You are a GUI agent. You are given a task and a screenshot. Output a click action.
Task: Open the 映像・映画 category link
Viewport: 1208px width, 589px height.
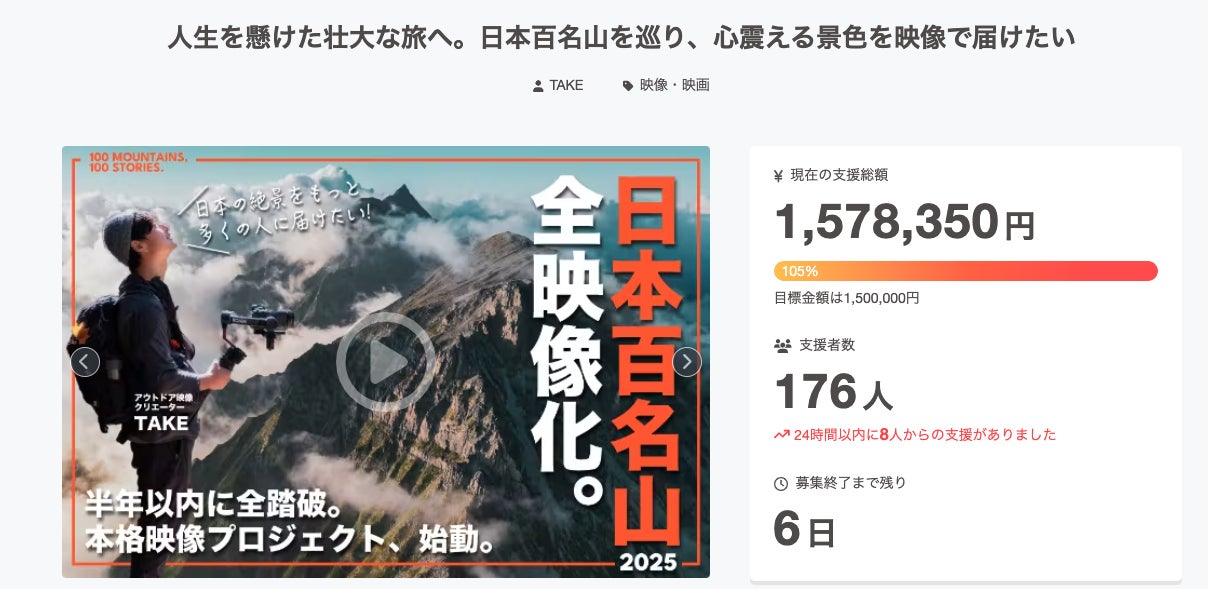point(675,86)
